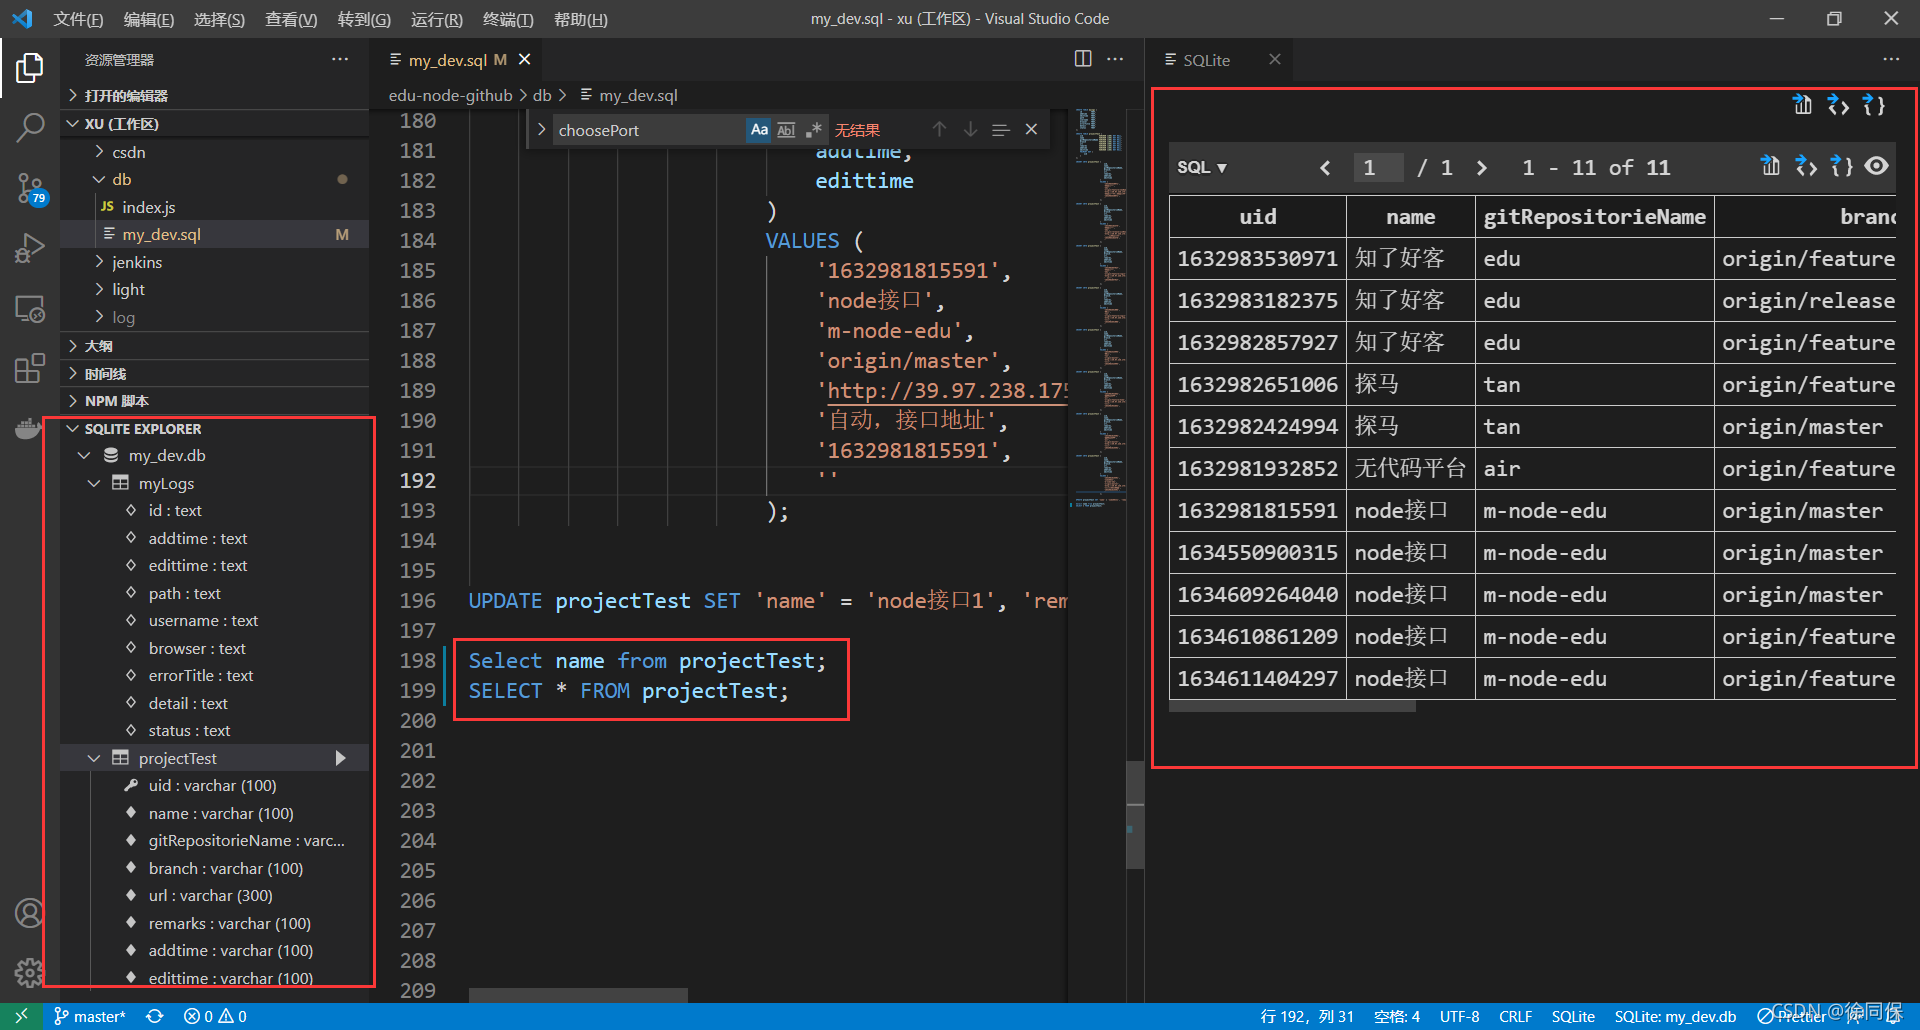Open the 文件(F) menu

click(78, 19)
